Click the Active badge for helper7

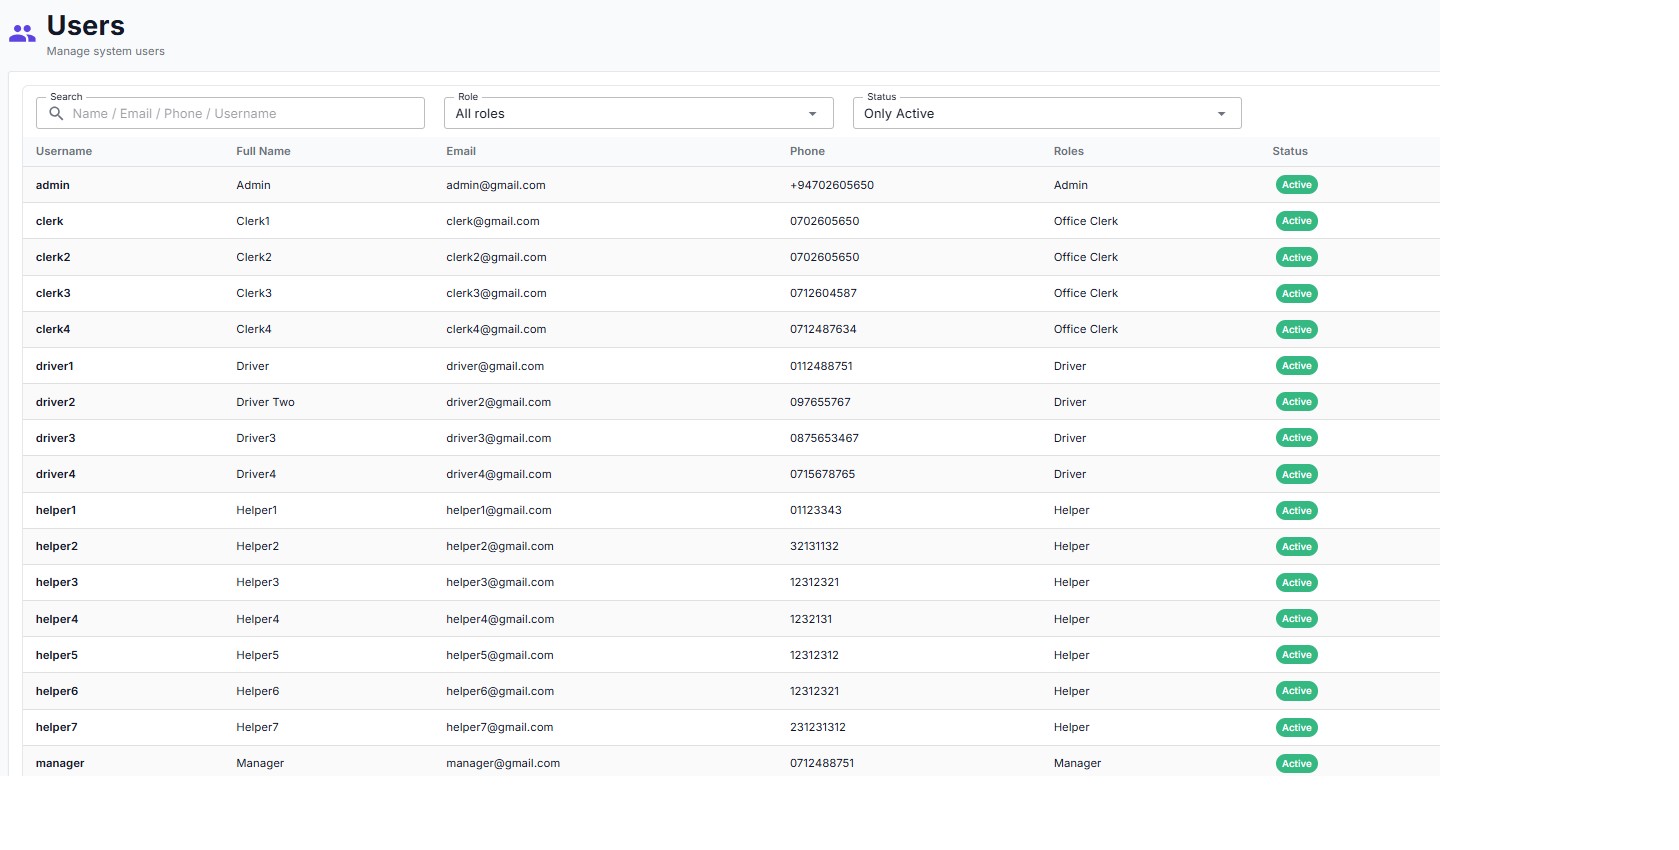point(1296,728)
